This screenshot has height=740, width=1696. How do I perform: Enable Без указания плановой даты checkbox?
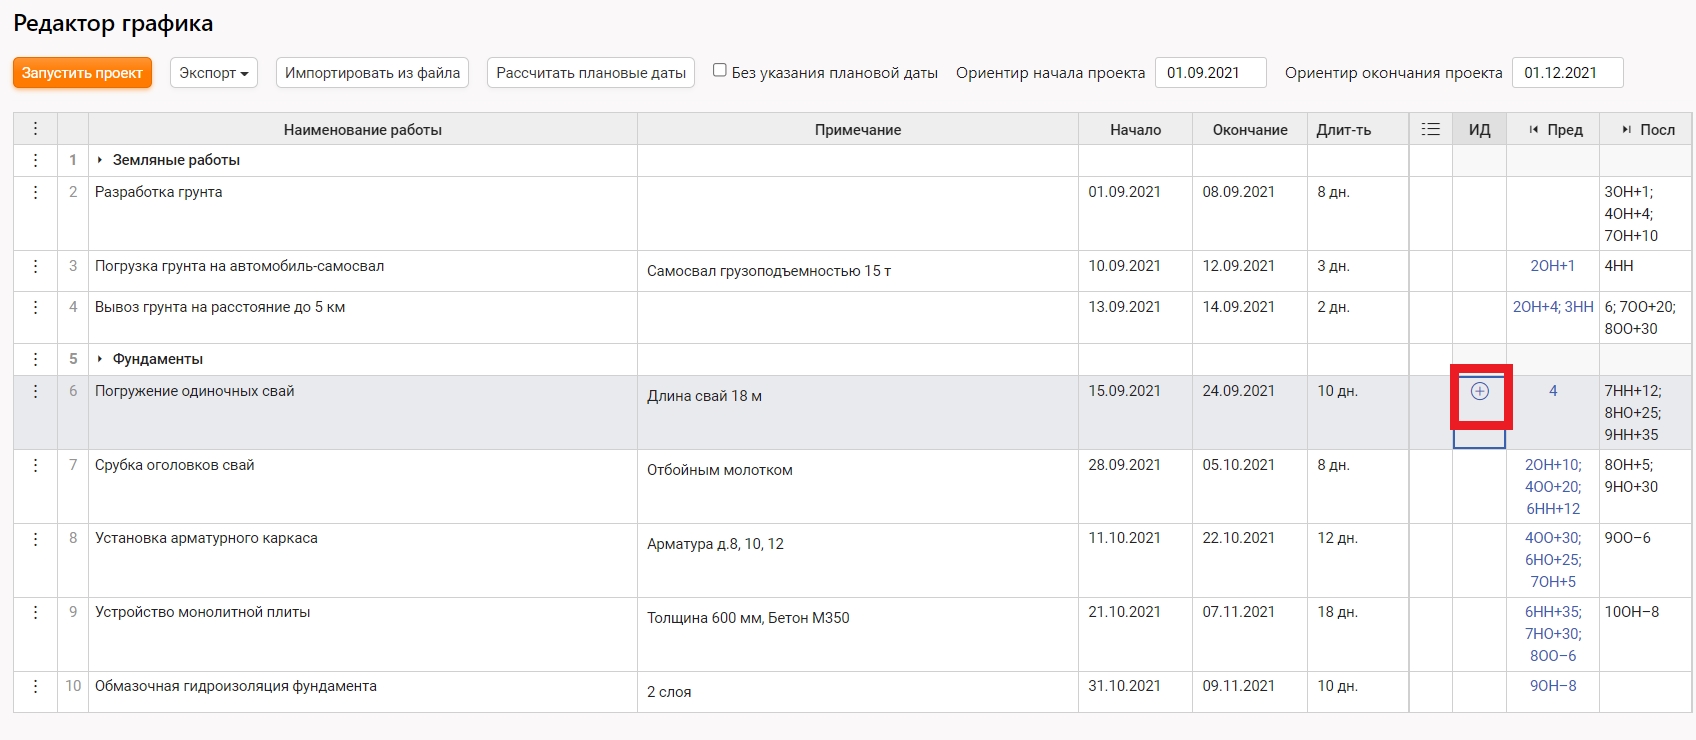pyautogui.click(x=719, y=70)
